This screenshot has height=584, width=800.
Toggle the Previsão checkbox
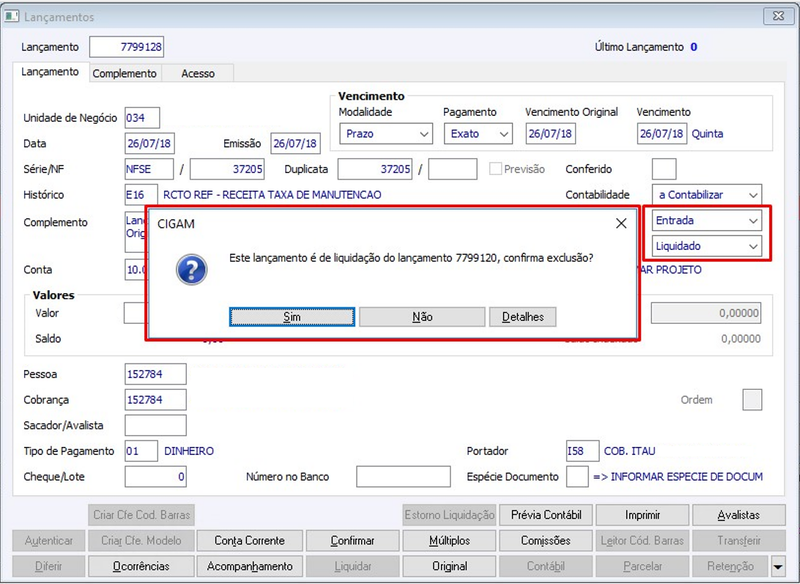(x=495, y=169)
